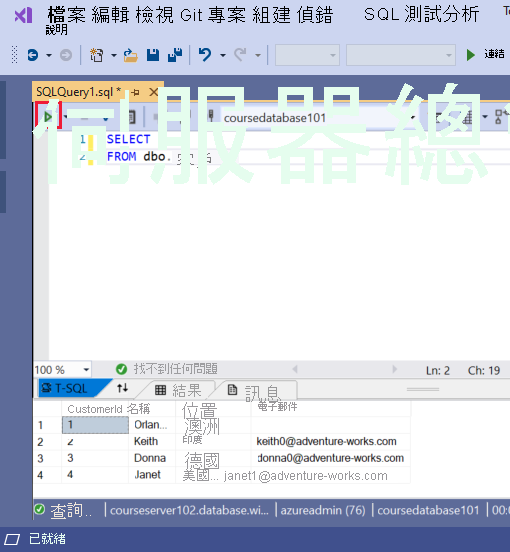Click the connection plug icon beside the database name
Viewport: 510px width, 552px height.
211,116
